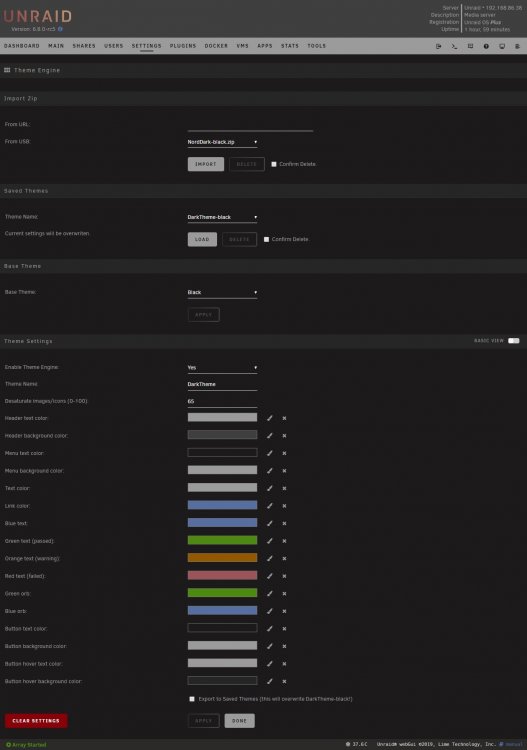Open the Base Theme dropdown set to Black
The width and height of the screenshot is (527, 750).
(x=222, y=292)
